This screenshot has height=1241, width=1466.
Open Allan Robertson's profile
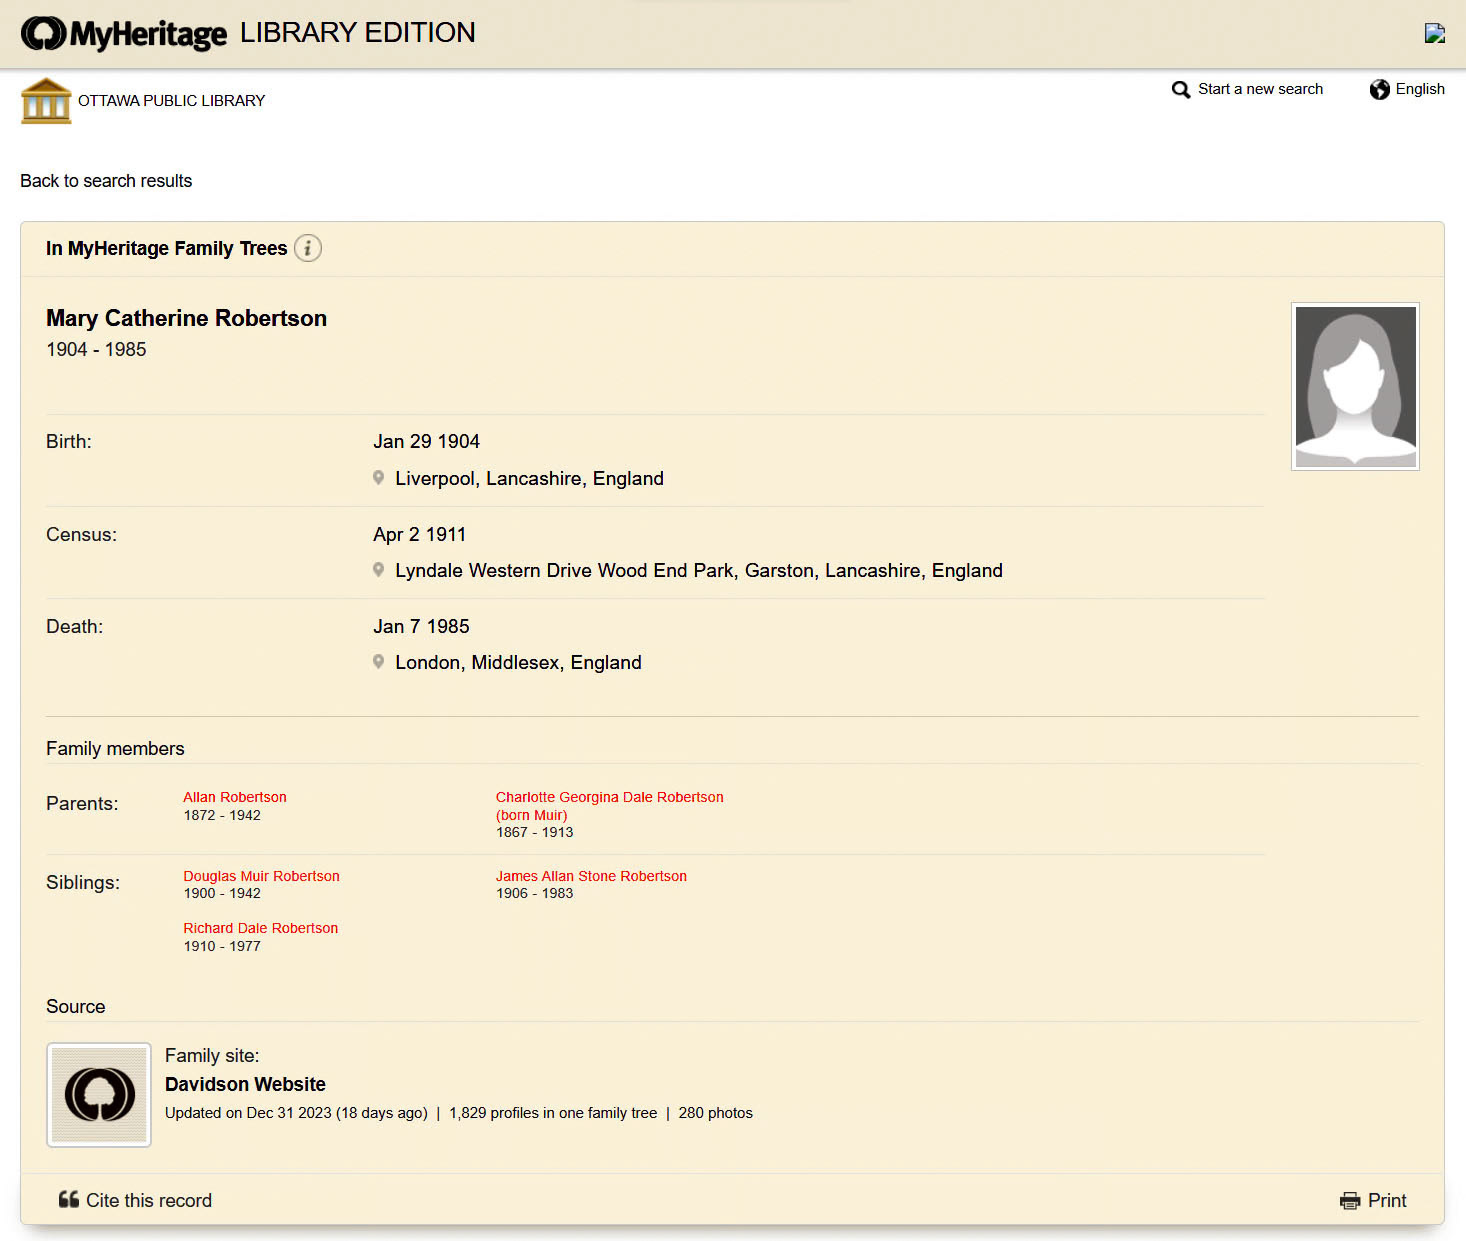[235, 797]
